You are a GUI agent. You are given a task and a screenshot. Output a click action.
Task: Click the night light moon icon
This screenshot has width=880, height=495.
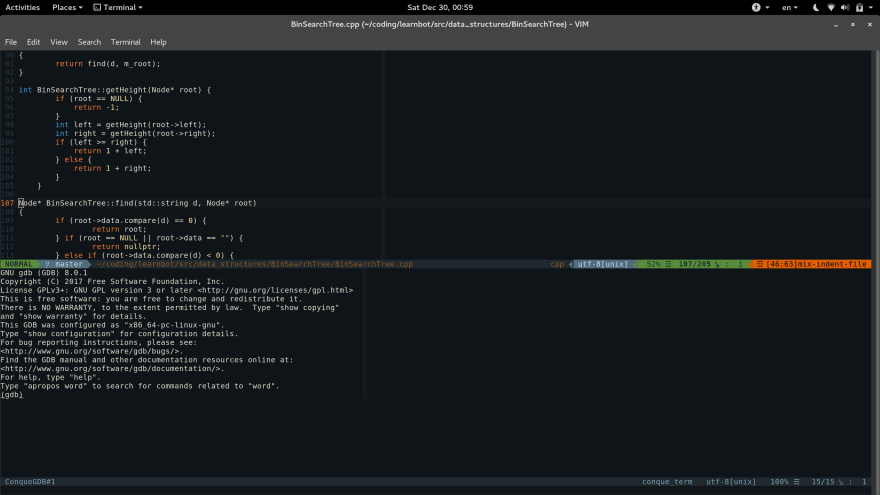[x=816, y=7]
